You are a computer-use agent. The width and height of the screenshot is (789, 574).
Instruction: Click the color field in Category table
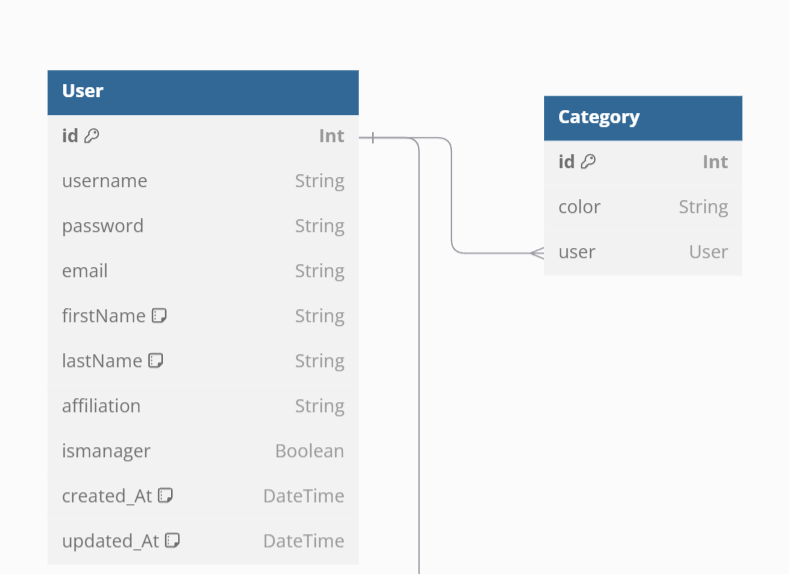642,207
